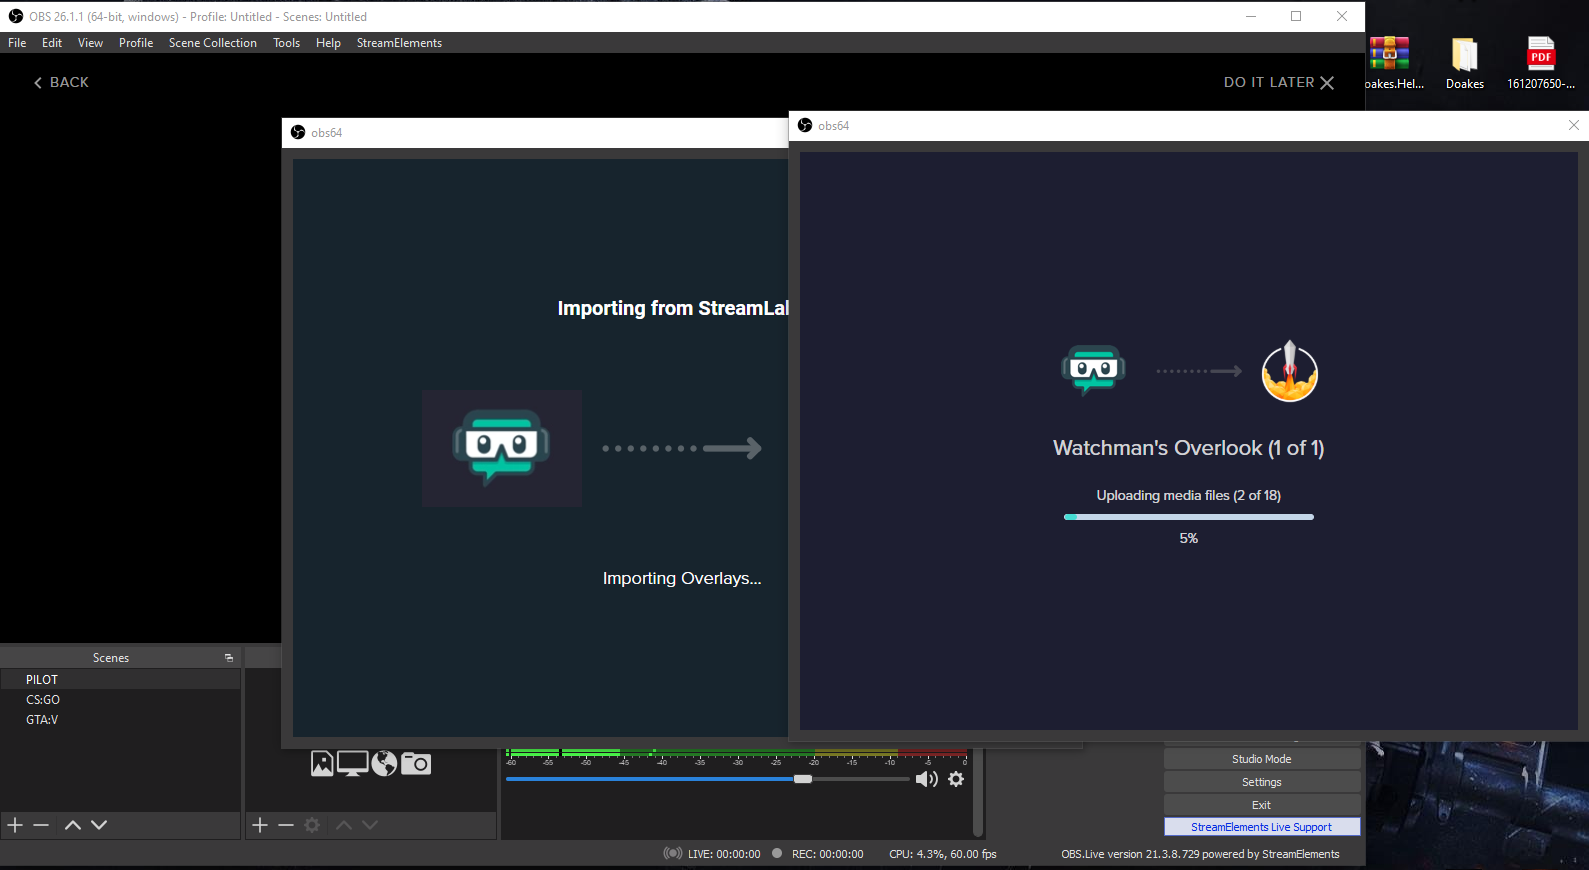Open the Scene Collection menu
The height and width of the screenshot is (870, 1589).
click(212, 43)
